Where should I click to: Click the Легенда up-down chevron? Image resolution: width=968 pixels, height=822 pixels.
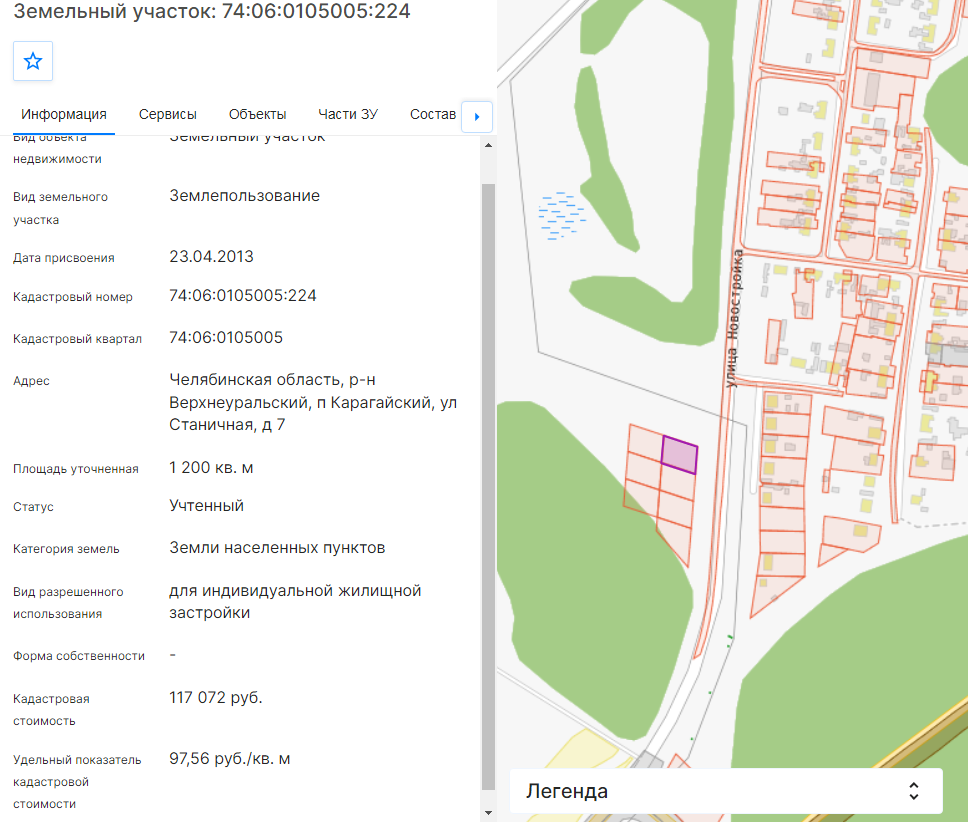click(914, 791)
